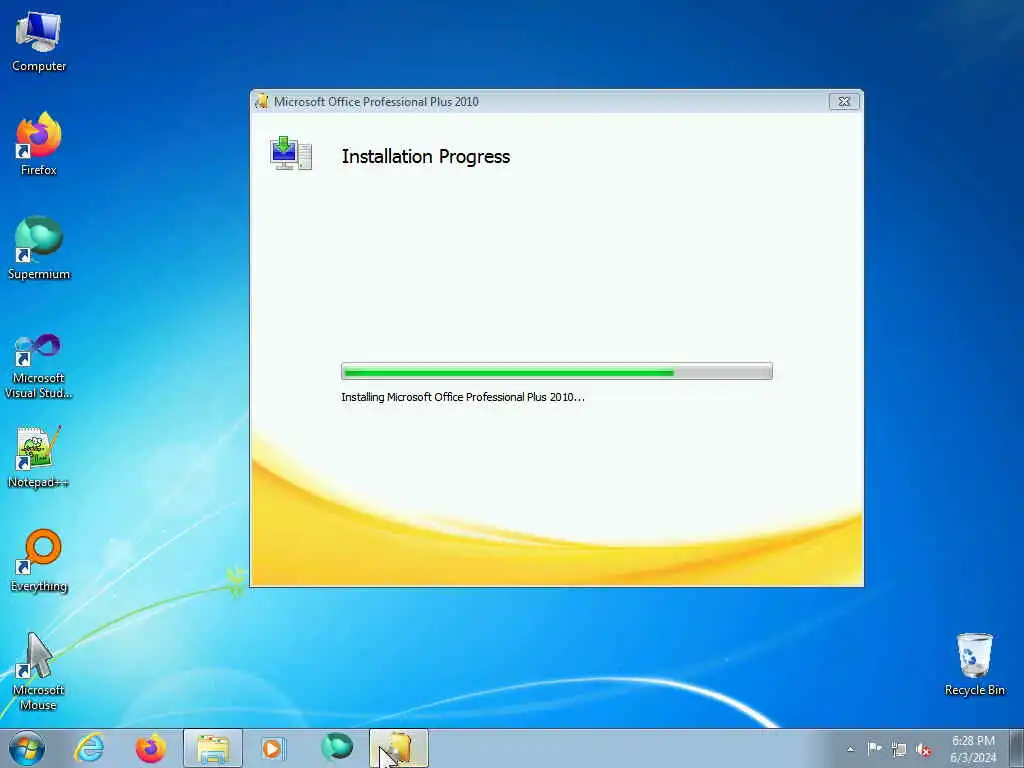Open the network tray icon
This screenshot has height=768, width=1024.
[899, 750]
